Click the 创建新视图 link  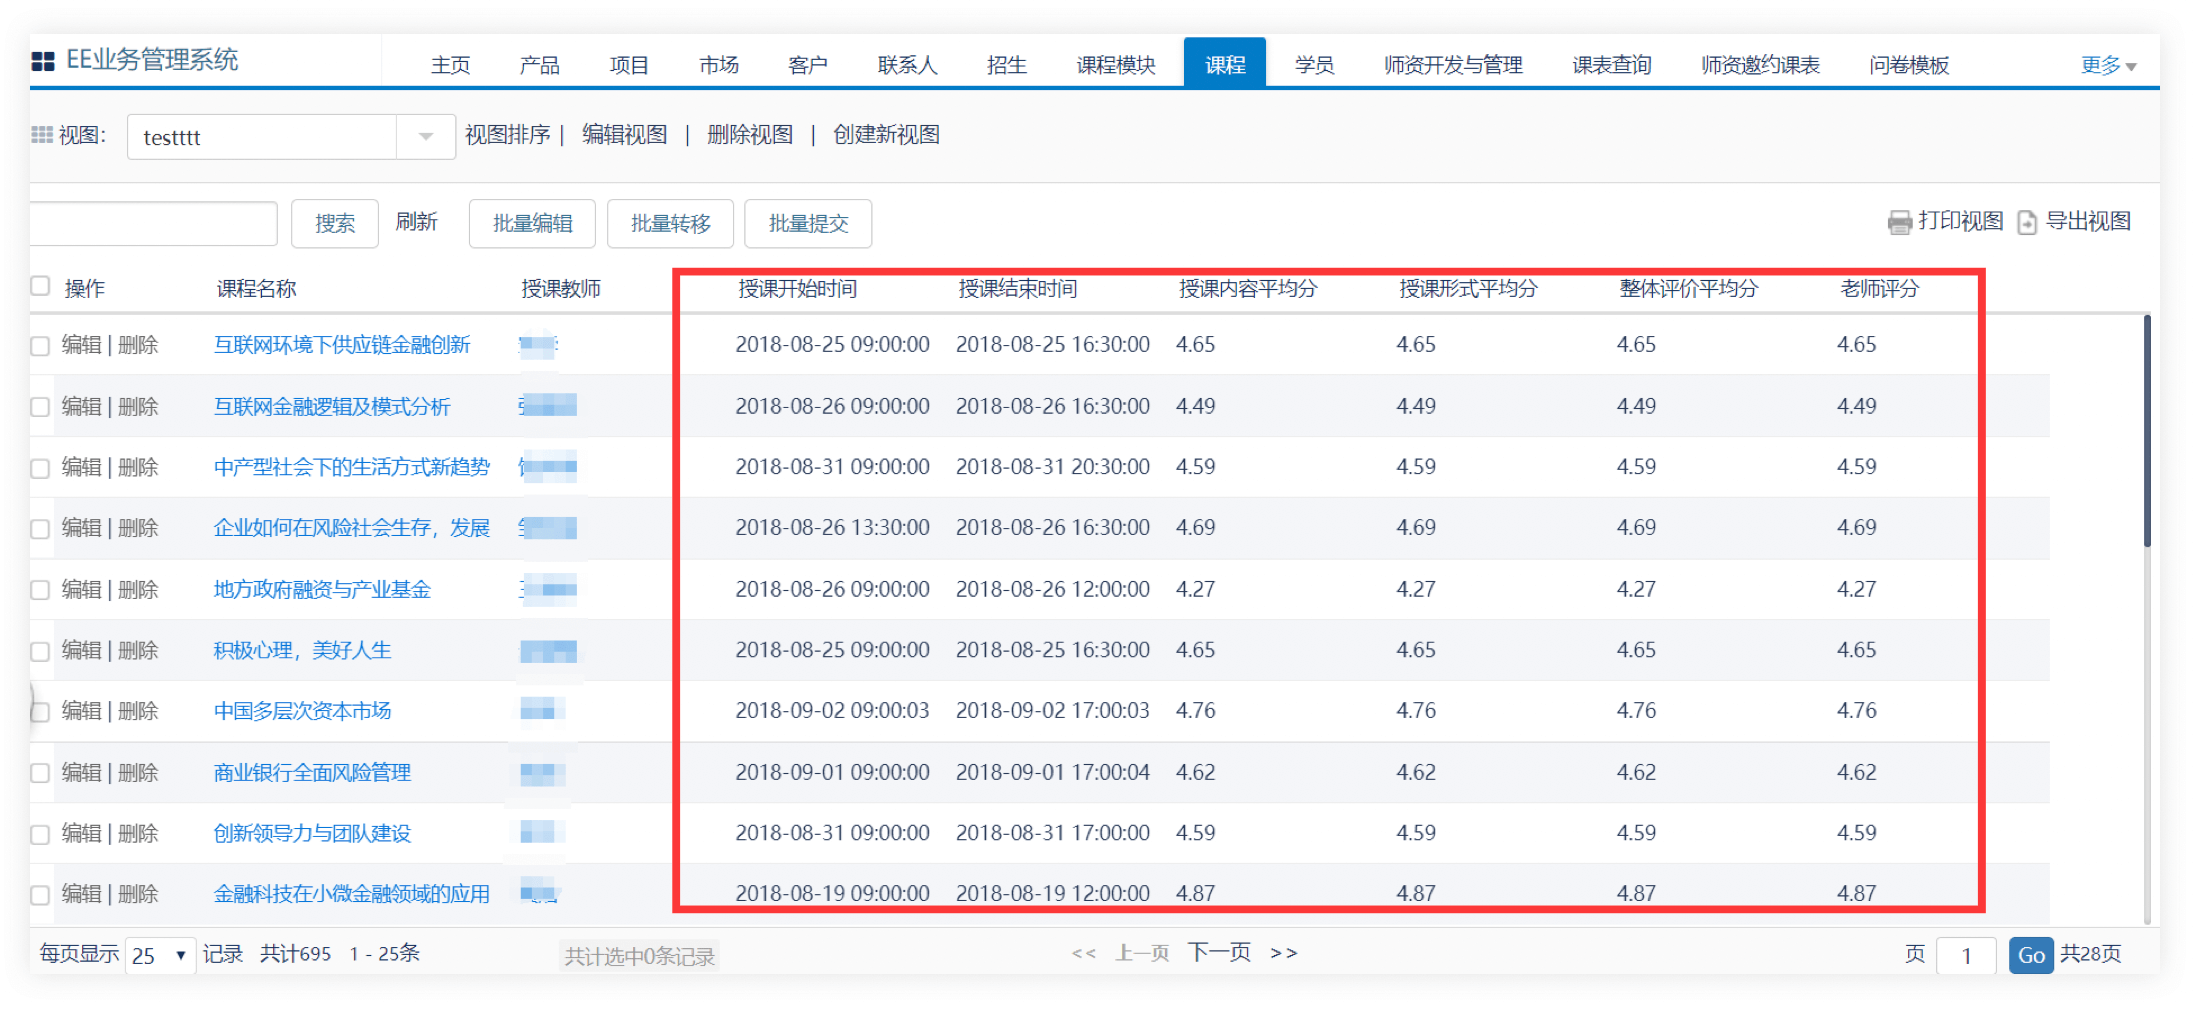coord(887,135)
